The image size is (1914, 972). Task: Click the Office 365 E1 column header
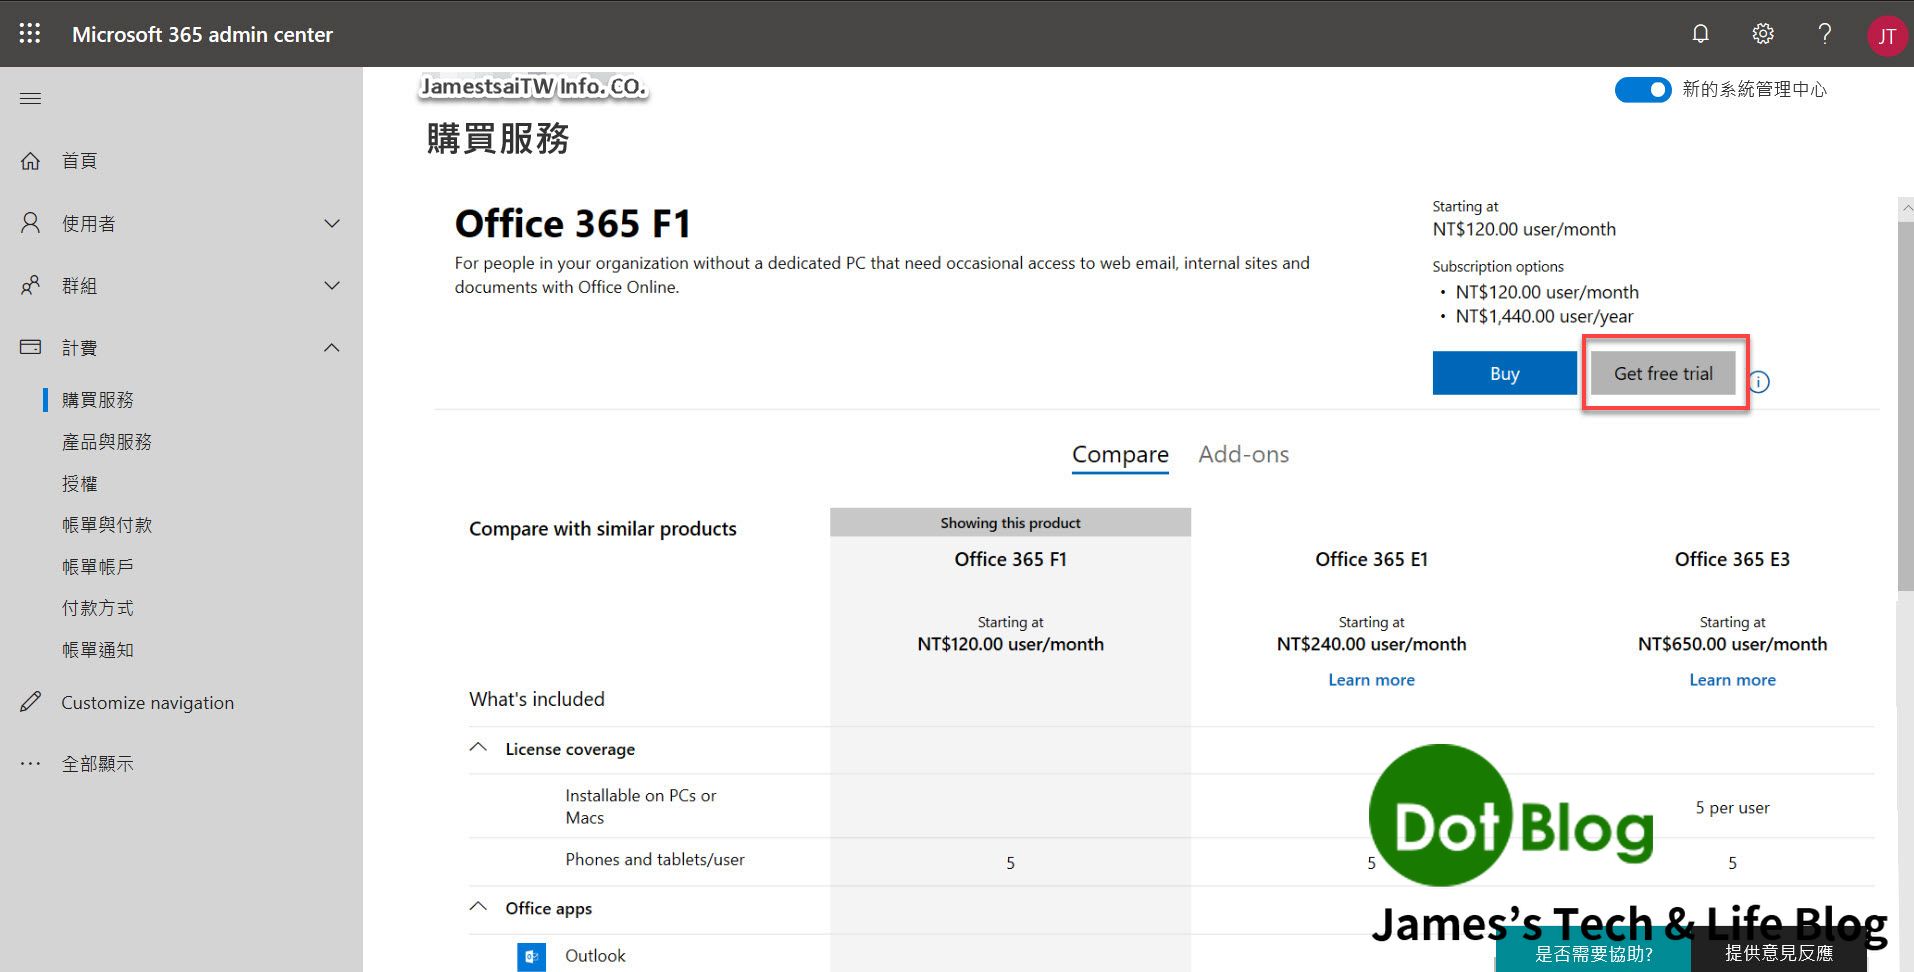coord(1371,559)
